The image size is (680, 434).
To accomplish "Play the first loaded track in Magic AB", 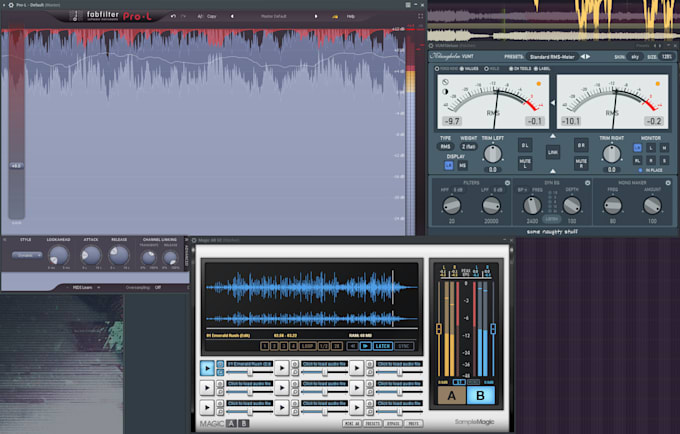I will coord(207,368).
